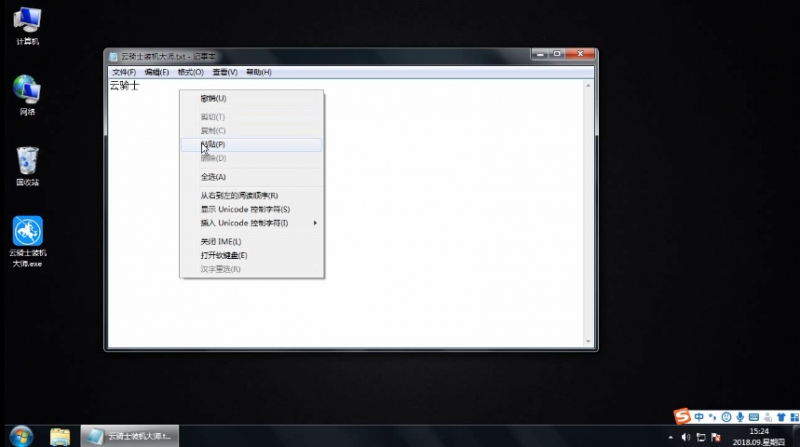The image size is (800, 447).
Task: Click the Sogou user account icon
Action: 767,417
